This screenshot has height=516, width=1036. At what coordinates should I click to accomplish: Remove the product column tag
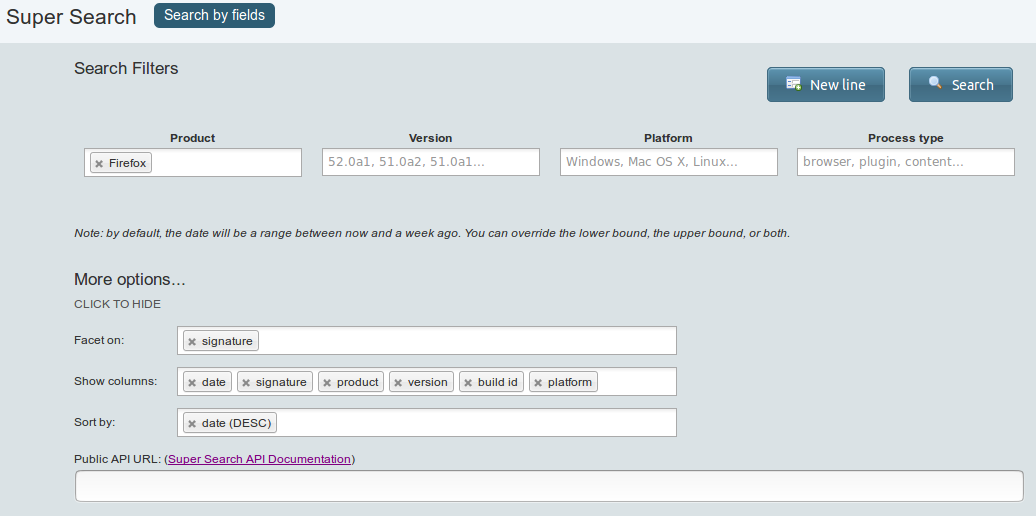[327, 383]
